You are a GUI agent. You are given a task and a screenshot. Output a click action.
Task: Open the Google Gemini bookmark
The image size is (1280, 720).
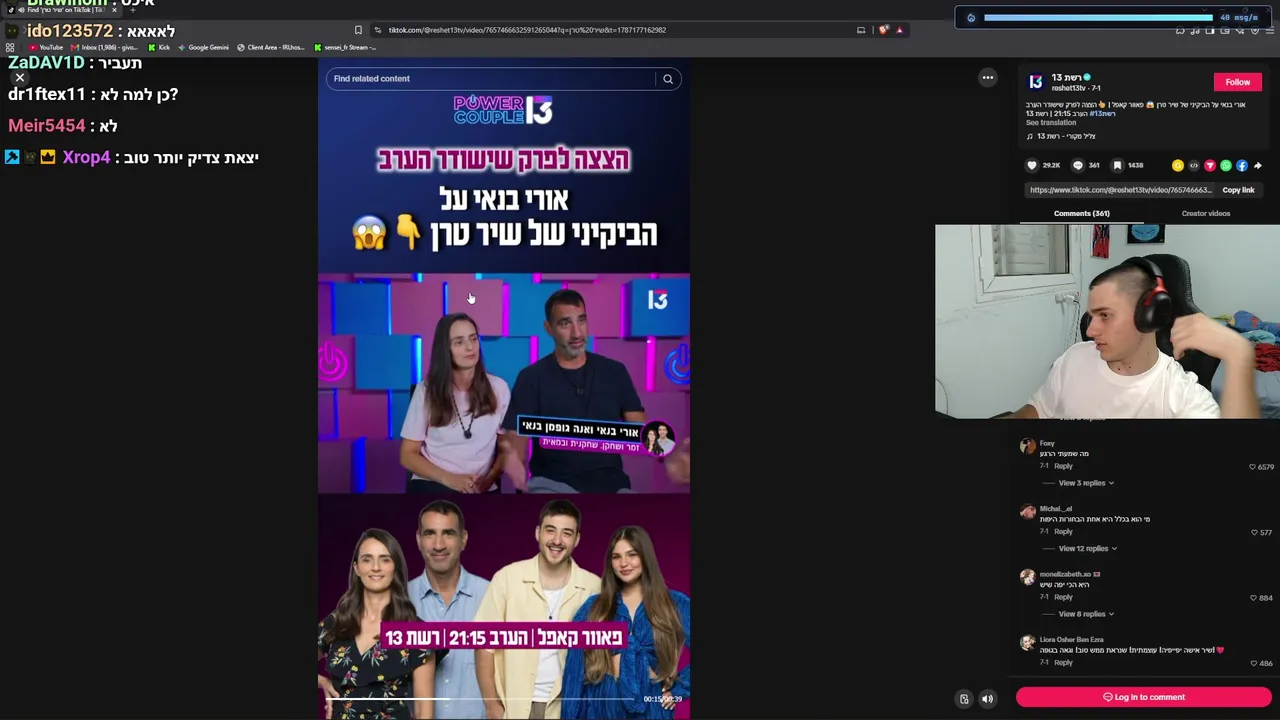click(203, 47)
